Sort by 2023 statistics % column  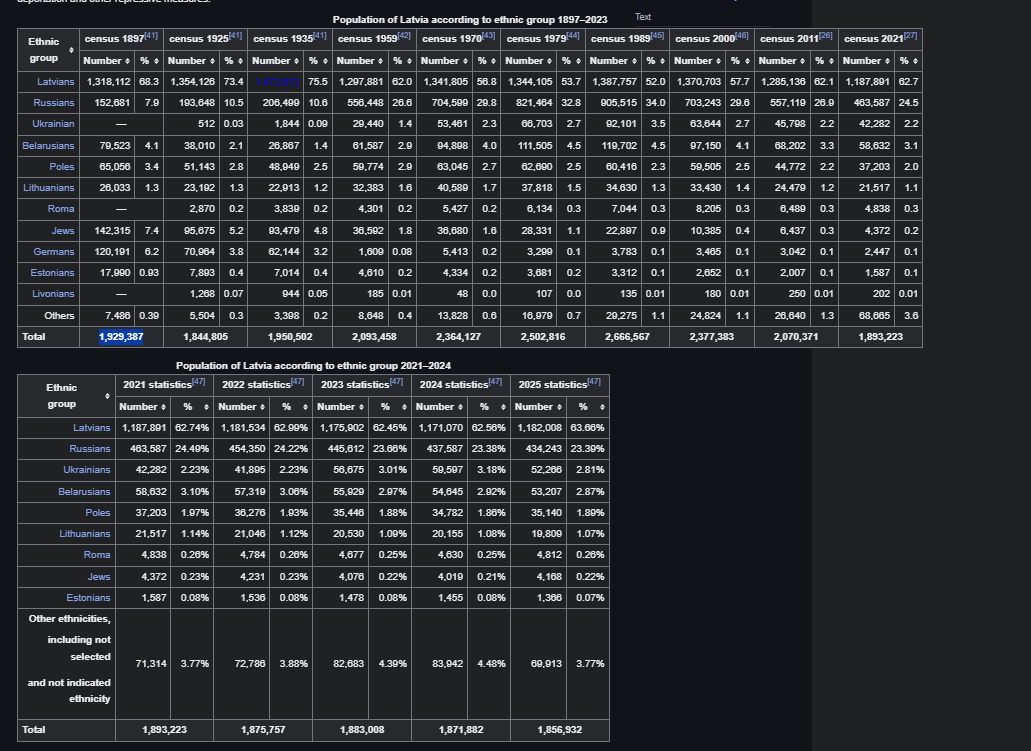pos(390,406)
